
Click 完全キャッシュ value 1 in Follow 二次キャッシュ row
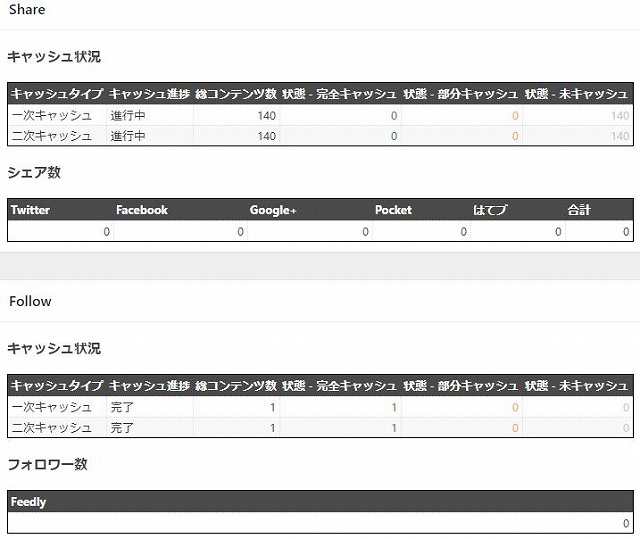394,428
